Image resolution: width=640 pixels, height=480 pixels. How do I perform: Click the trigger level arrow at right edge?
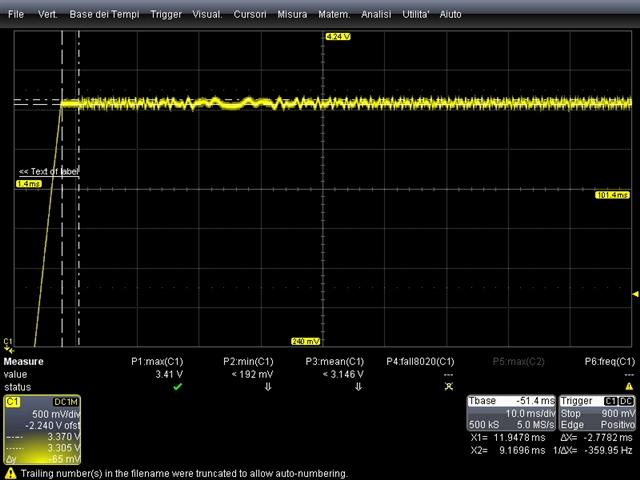(x=635, y=294)
